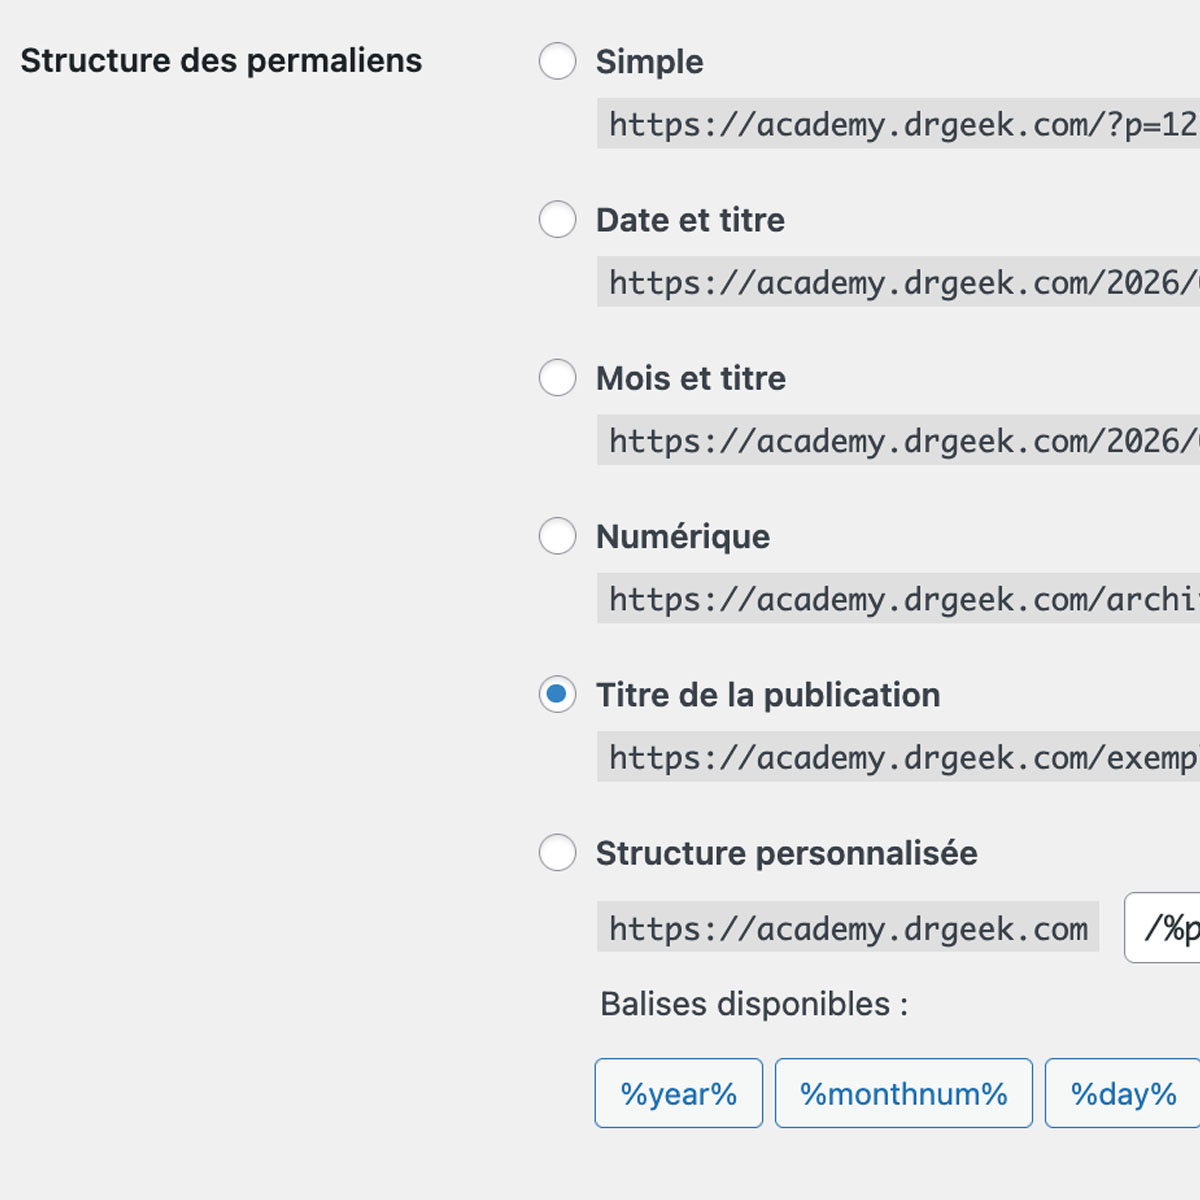Click the selected Titre de la publication radio
1200x1200 pixels.
[x=557, y=694]
